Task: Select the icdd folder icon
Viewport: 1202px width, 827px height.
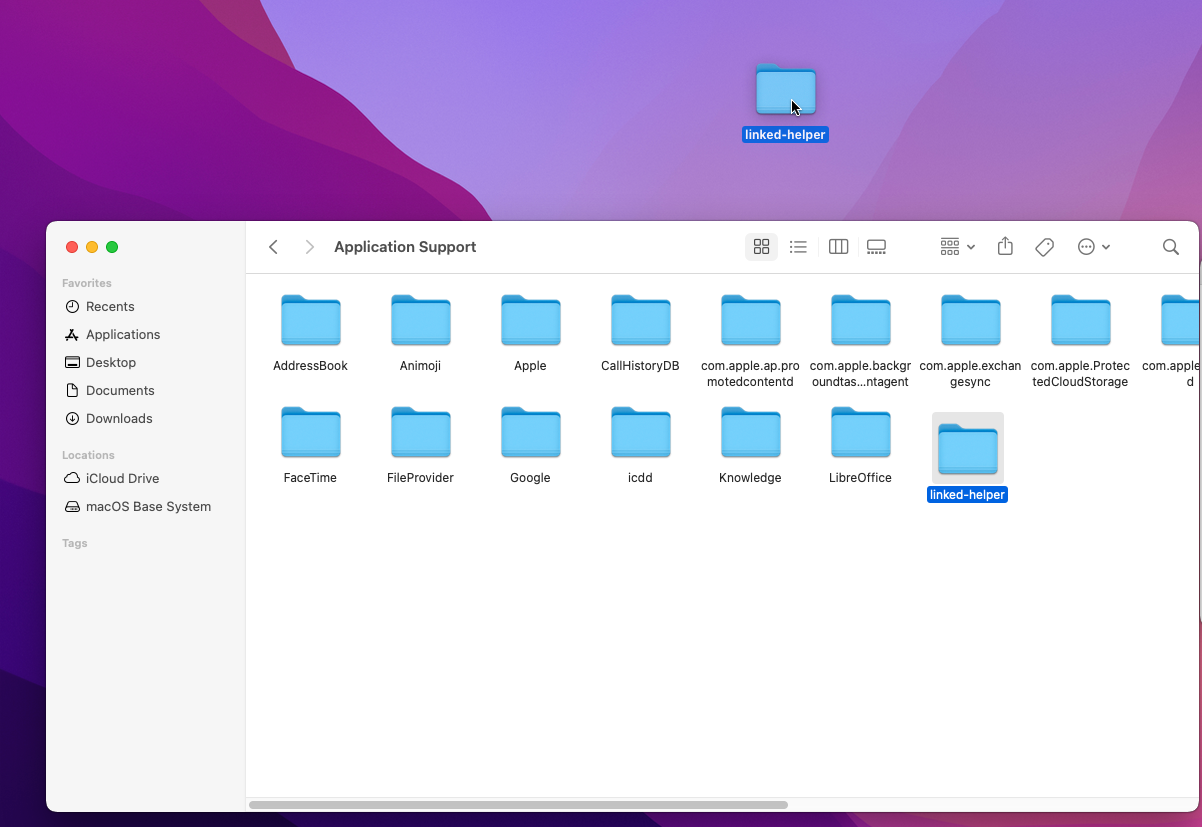Action: click(x=641, y=432)
